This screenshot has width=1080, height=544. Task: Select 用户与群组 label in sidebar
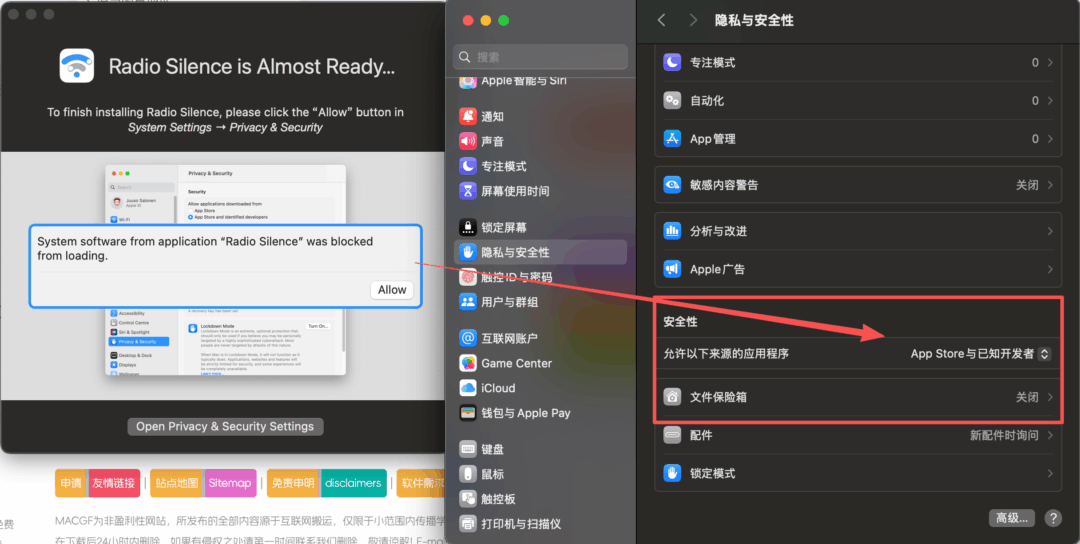[x=510, y=302]
